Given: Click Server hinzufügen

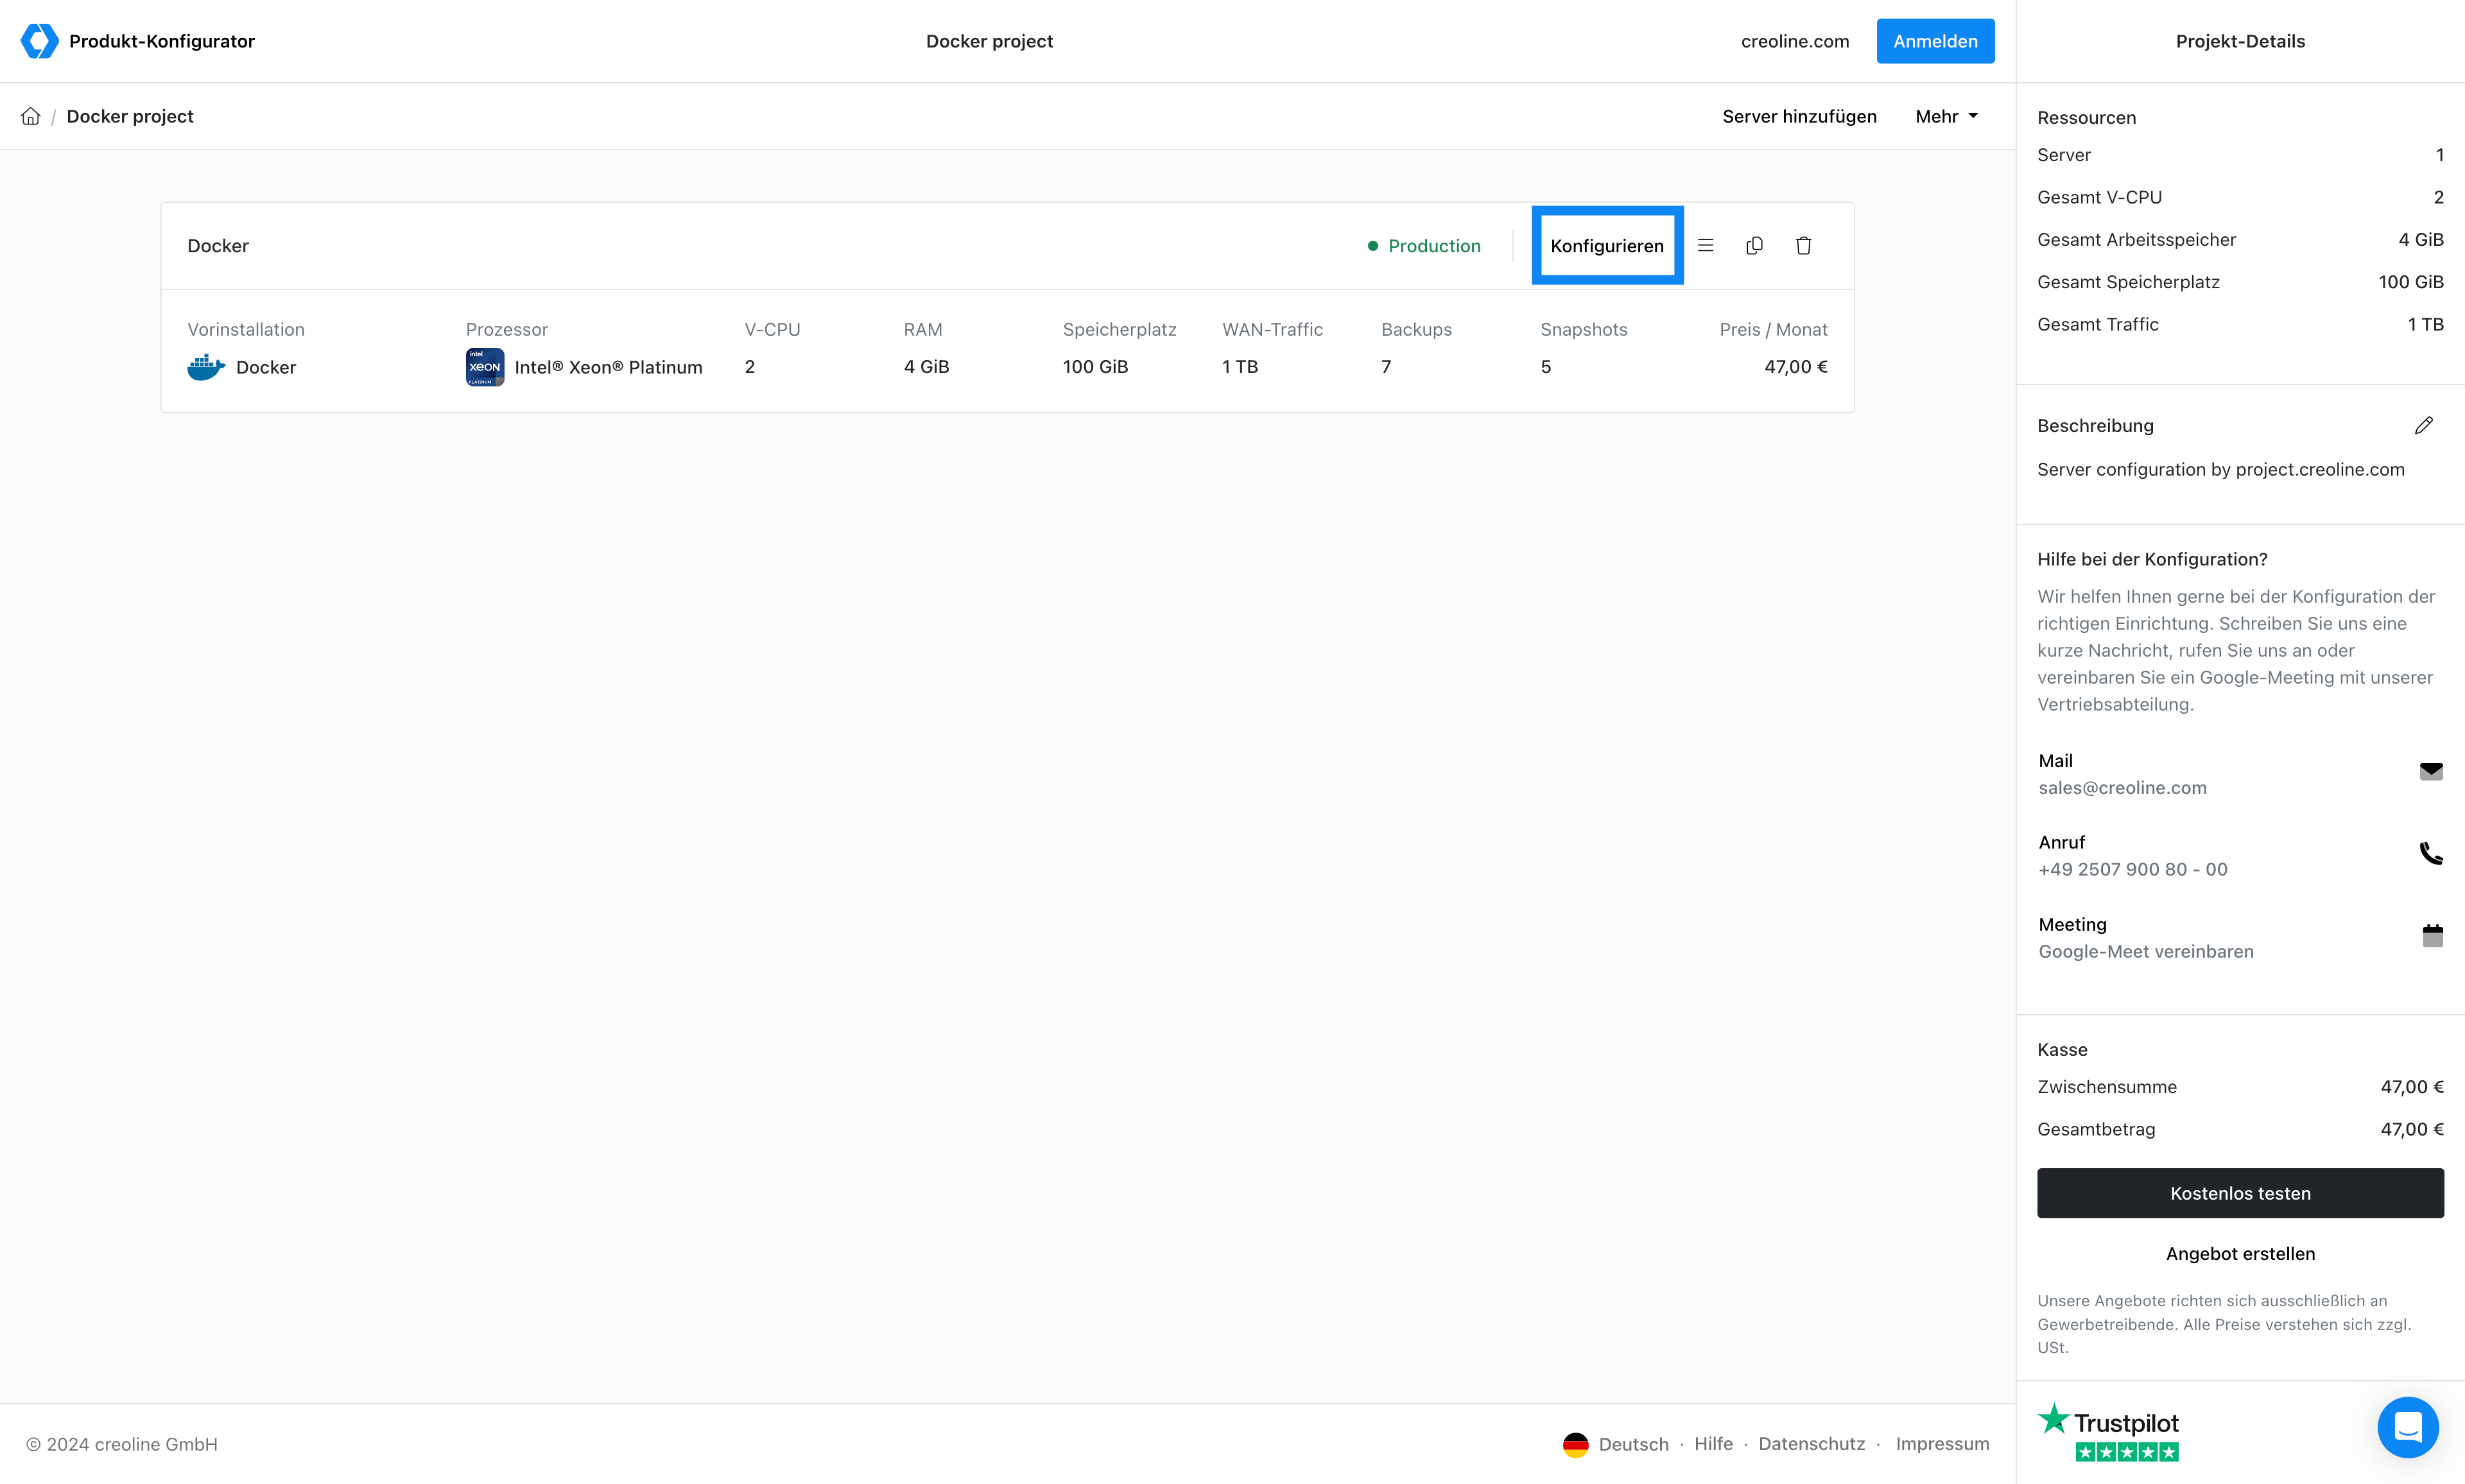Looking at the screenshot, I should tap(1800, 116).
